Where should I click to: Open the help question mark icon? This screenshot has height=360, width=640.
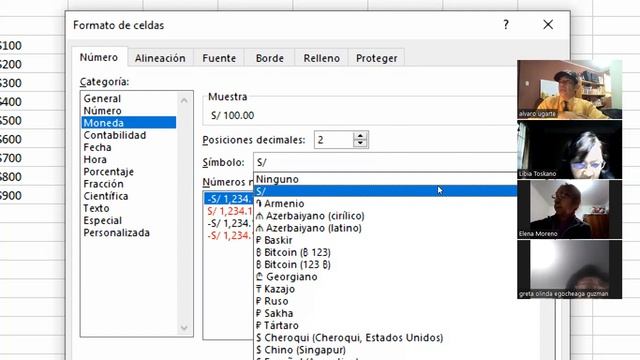(x=506, y=25)
